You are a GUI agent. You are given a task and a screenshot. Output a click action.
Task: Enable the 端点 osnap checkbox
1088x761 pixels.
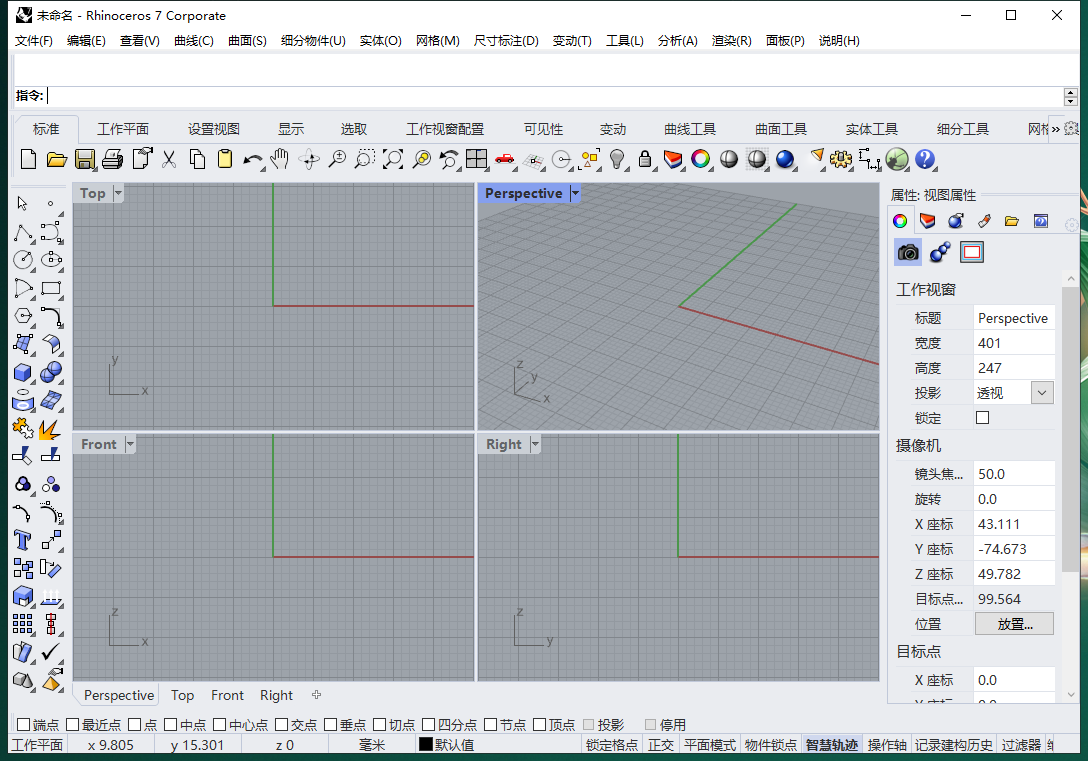[x=23, y=724]
